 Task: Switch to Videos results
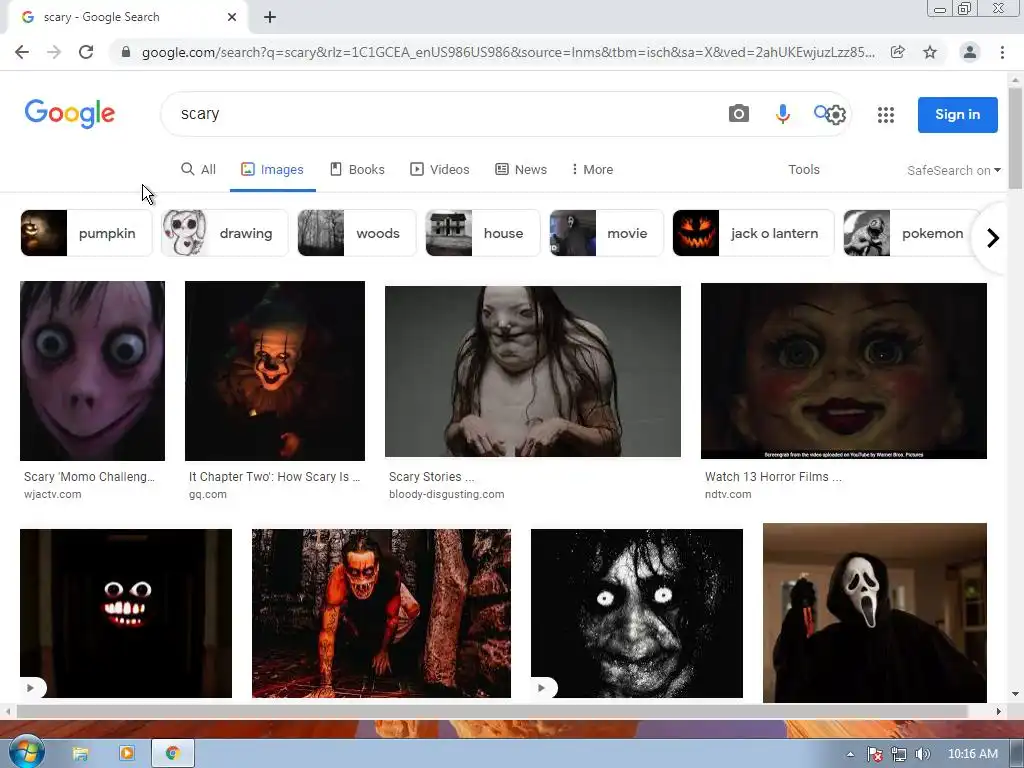[440, 170]
